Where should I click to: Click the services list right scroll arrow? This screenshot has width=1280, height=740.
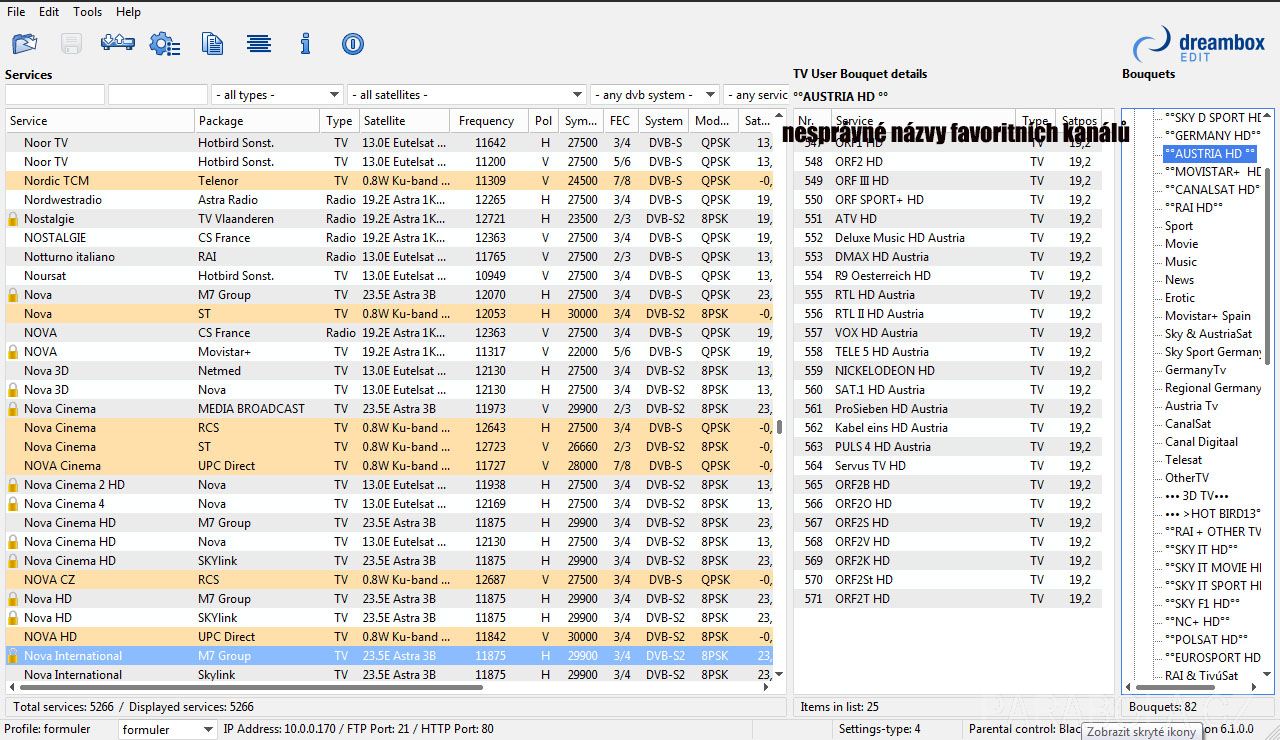tap(767, 687)
